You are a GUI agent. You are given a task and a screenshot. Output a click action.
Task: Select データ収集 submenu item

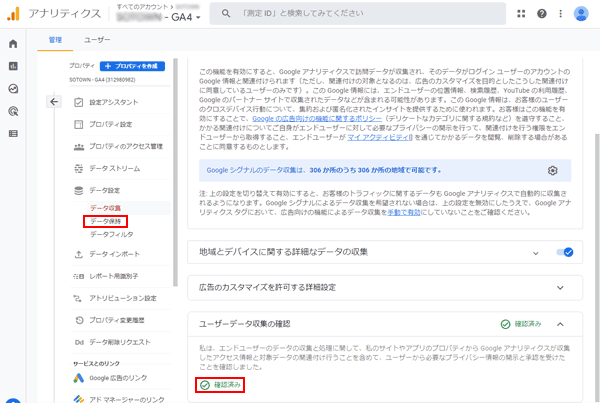(106, 208)
